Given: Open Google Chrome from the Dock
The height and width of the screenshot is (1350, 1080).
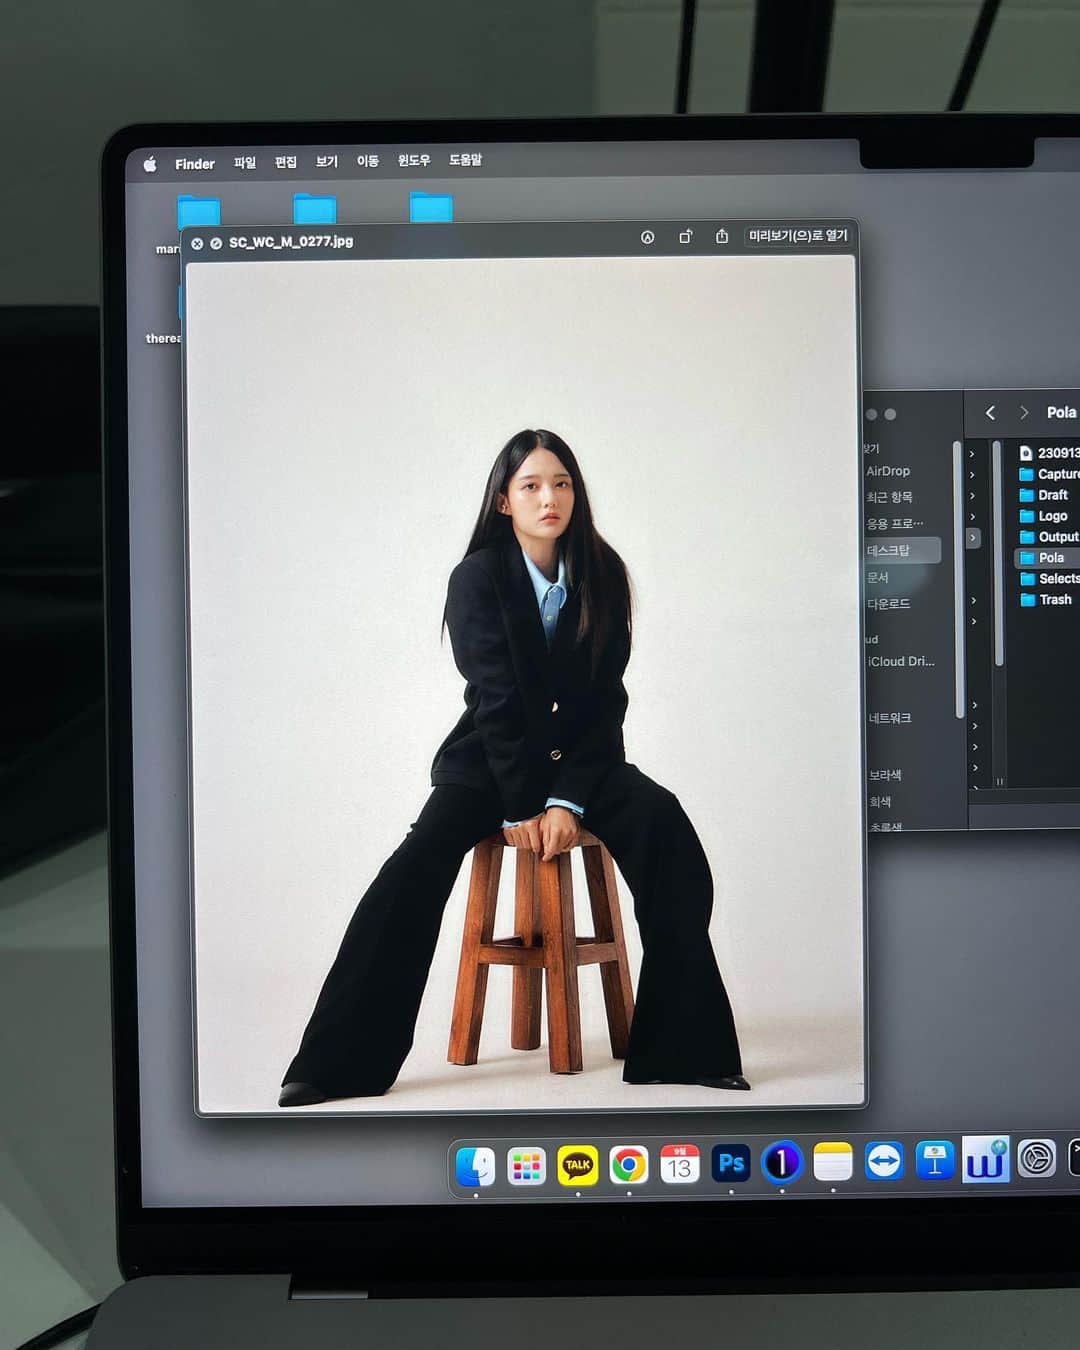Looking at the screenshot, I should point(628,1165).
